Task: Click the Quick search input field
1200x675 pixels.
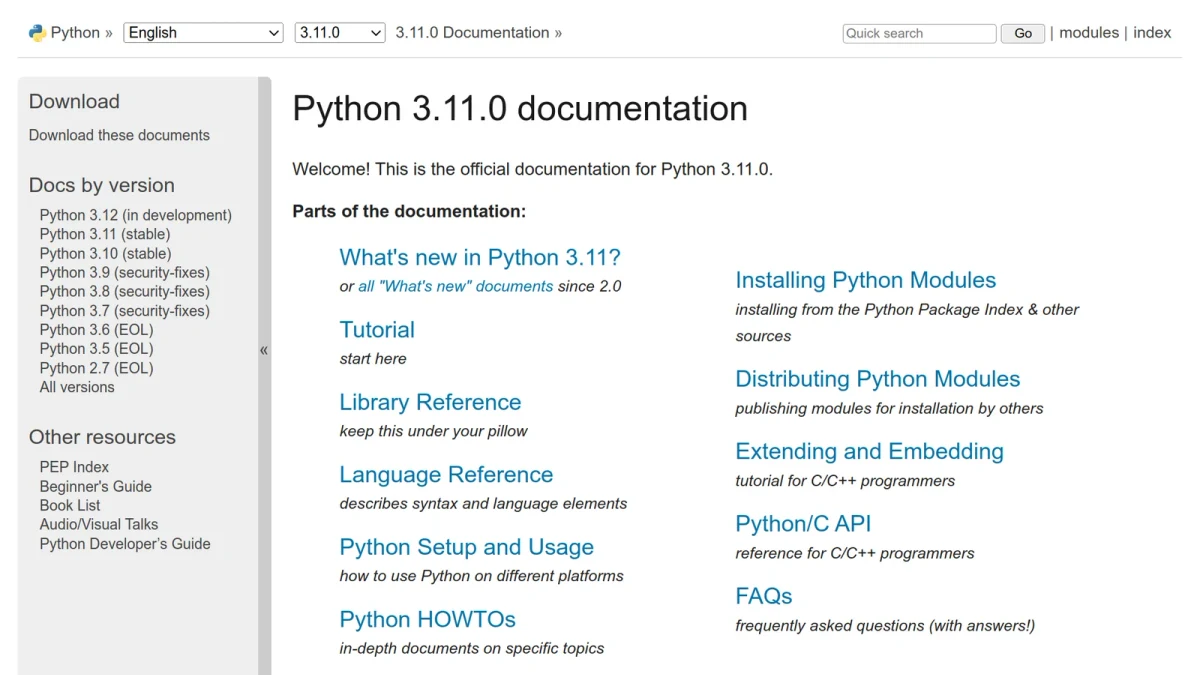Action: [919, 33]
